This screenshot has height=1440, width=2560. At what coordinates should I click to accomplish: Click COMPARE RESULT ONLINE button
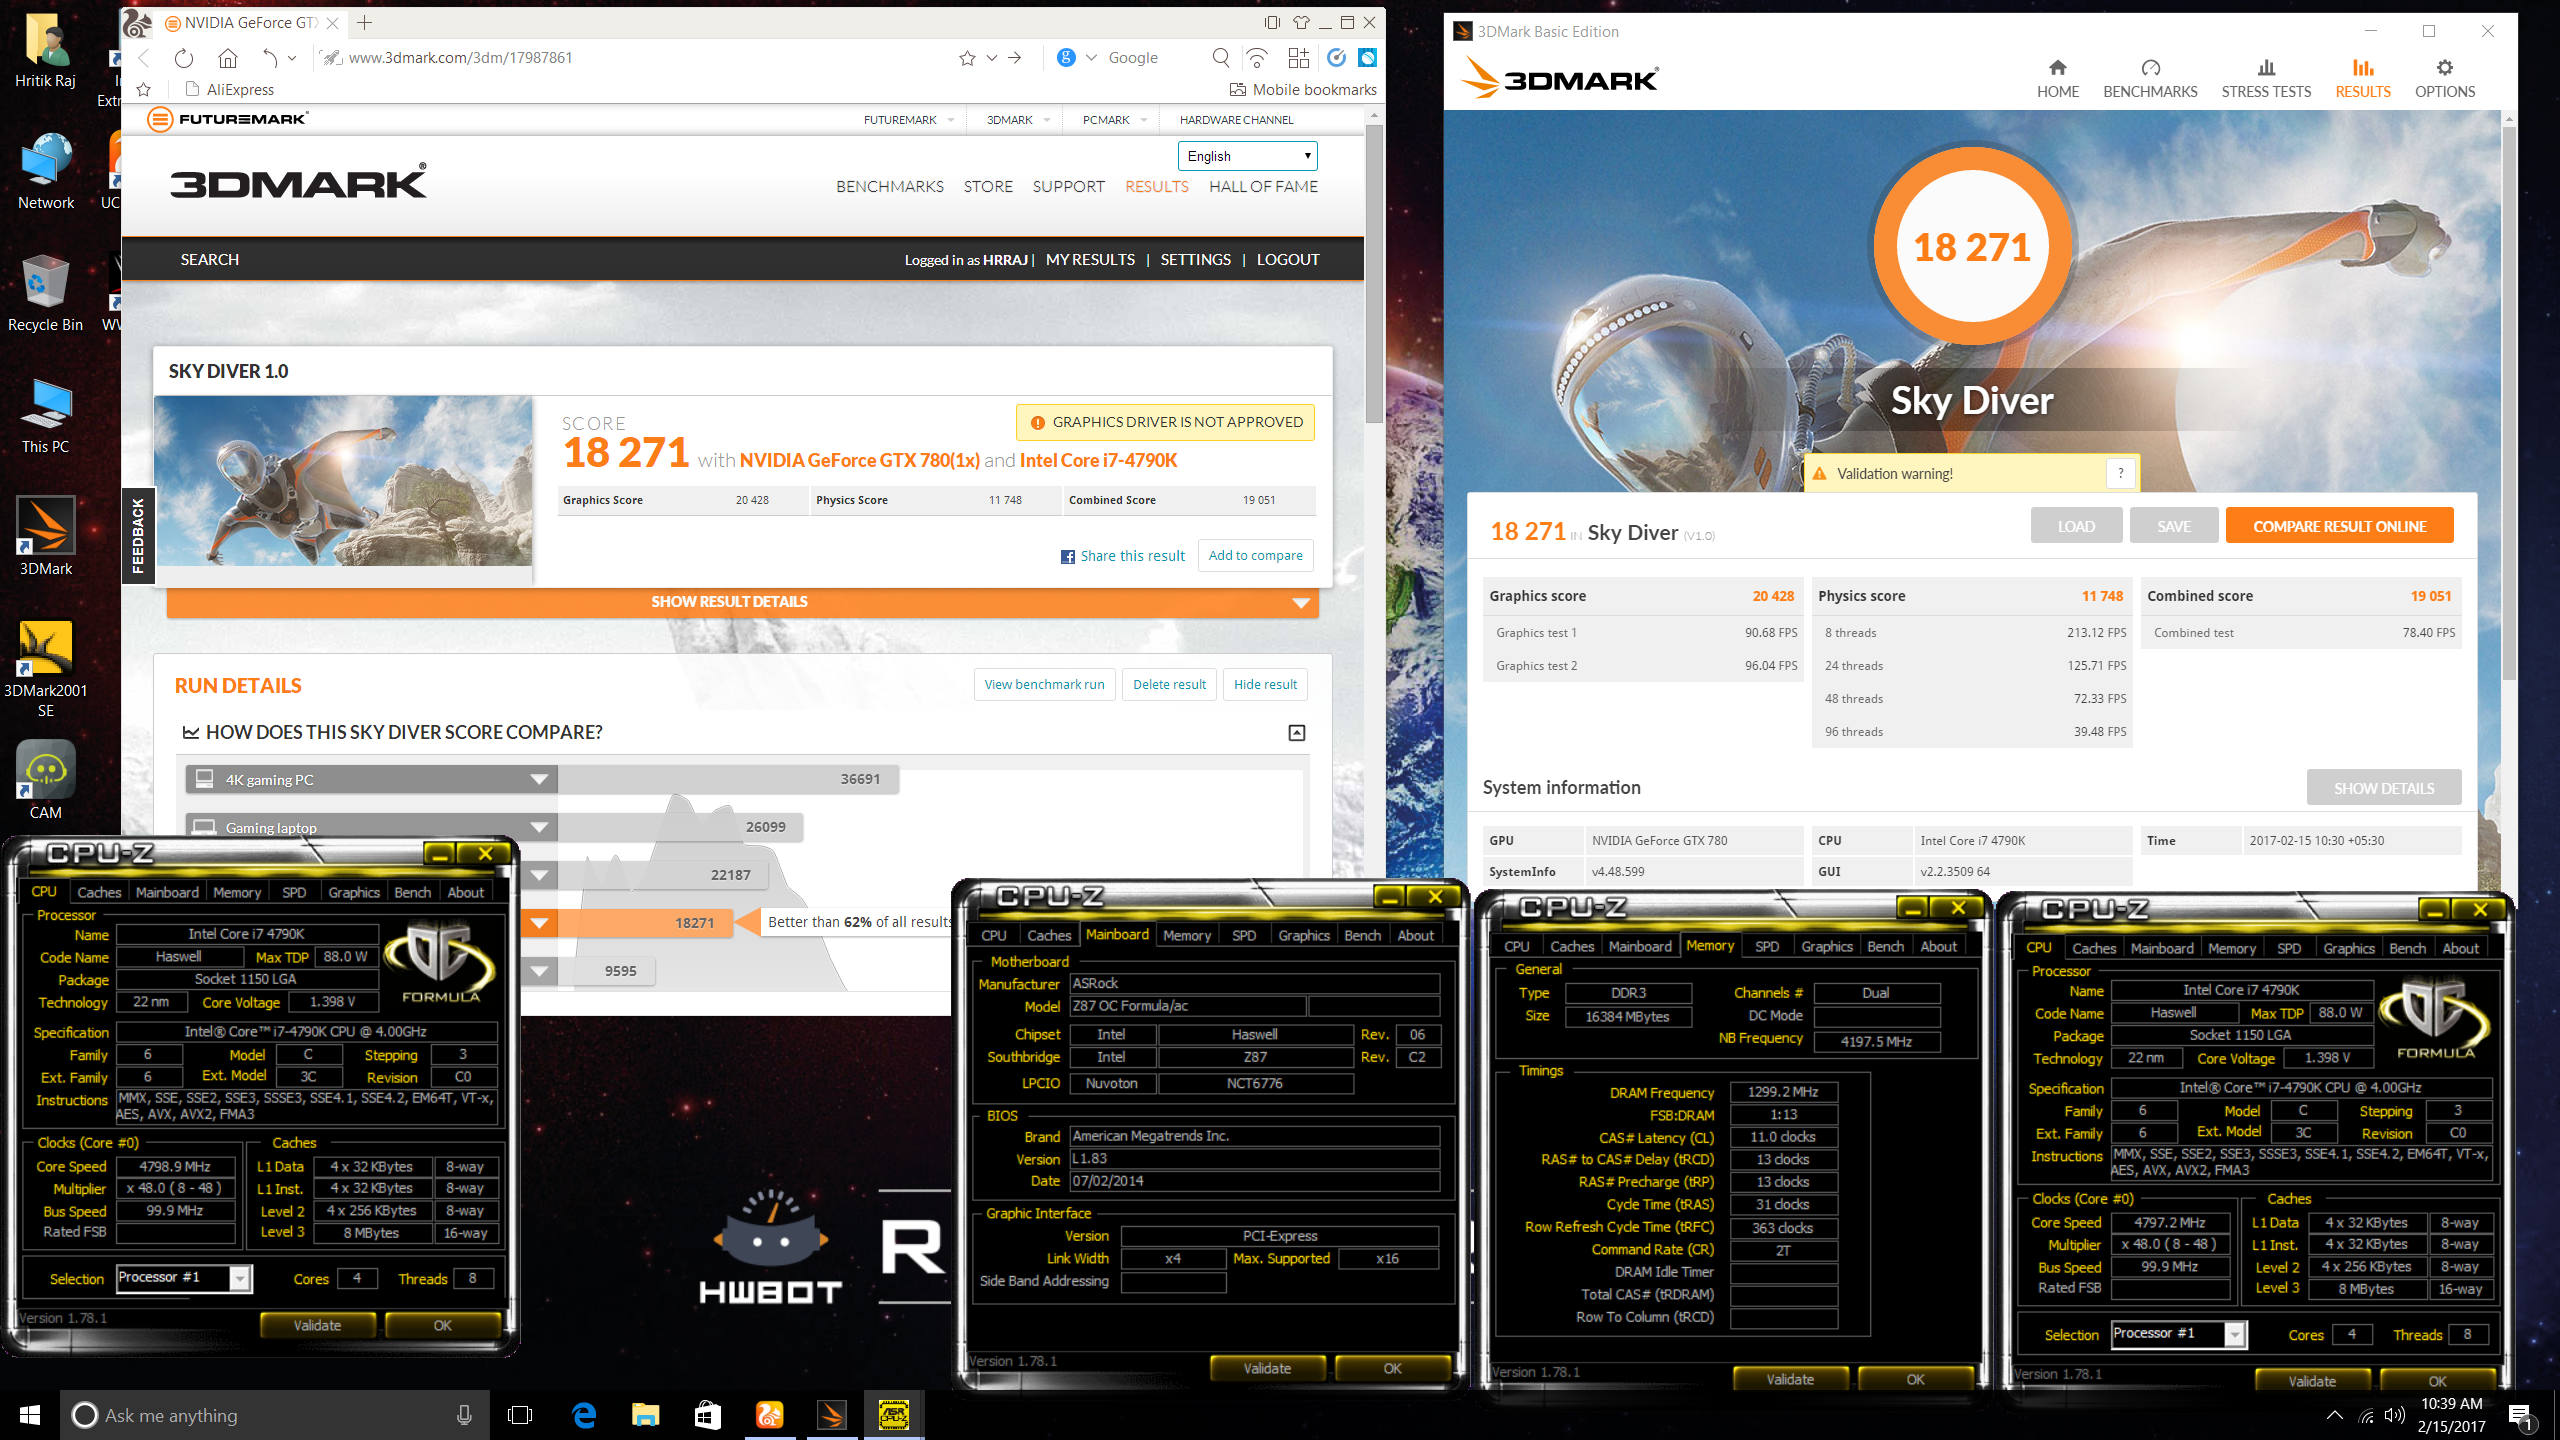(2339, 526)
